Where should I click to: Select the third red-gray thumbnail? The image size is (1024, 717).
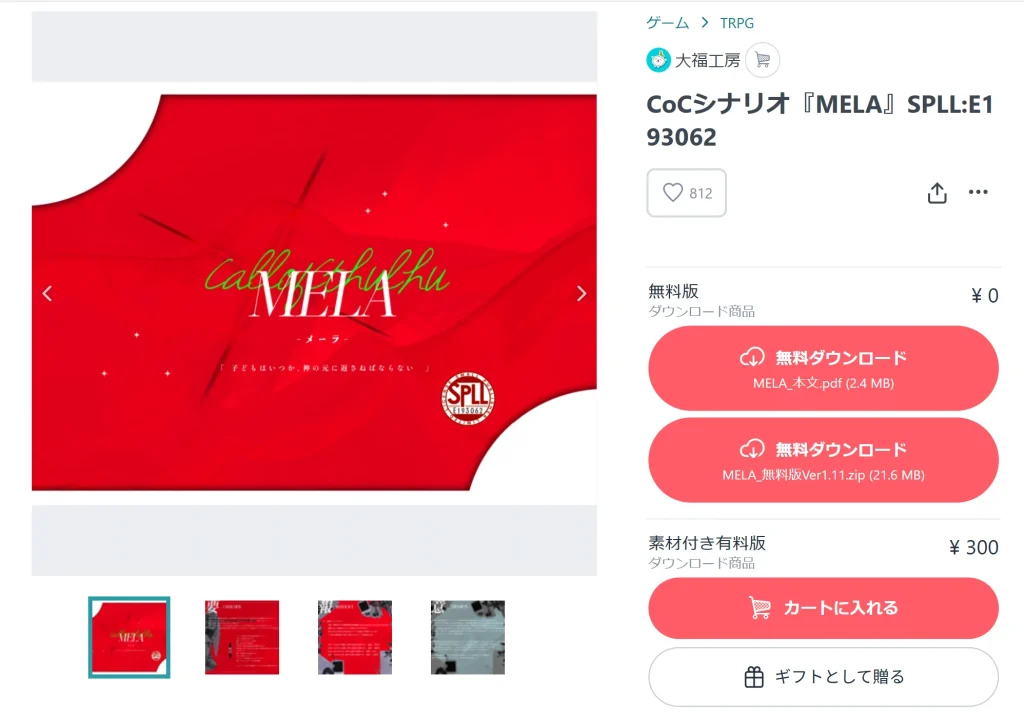pos(355,637)
